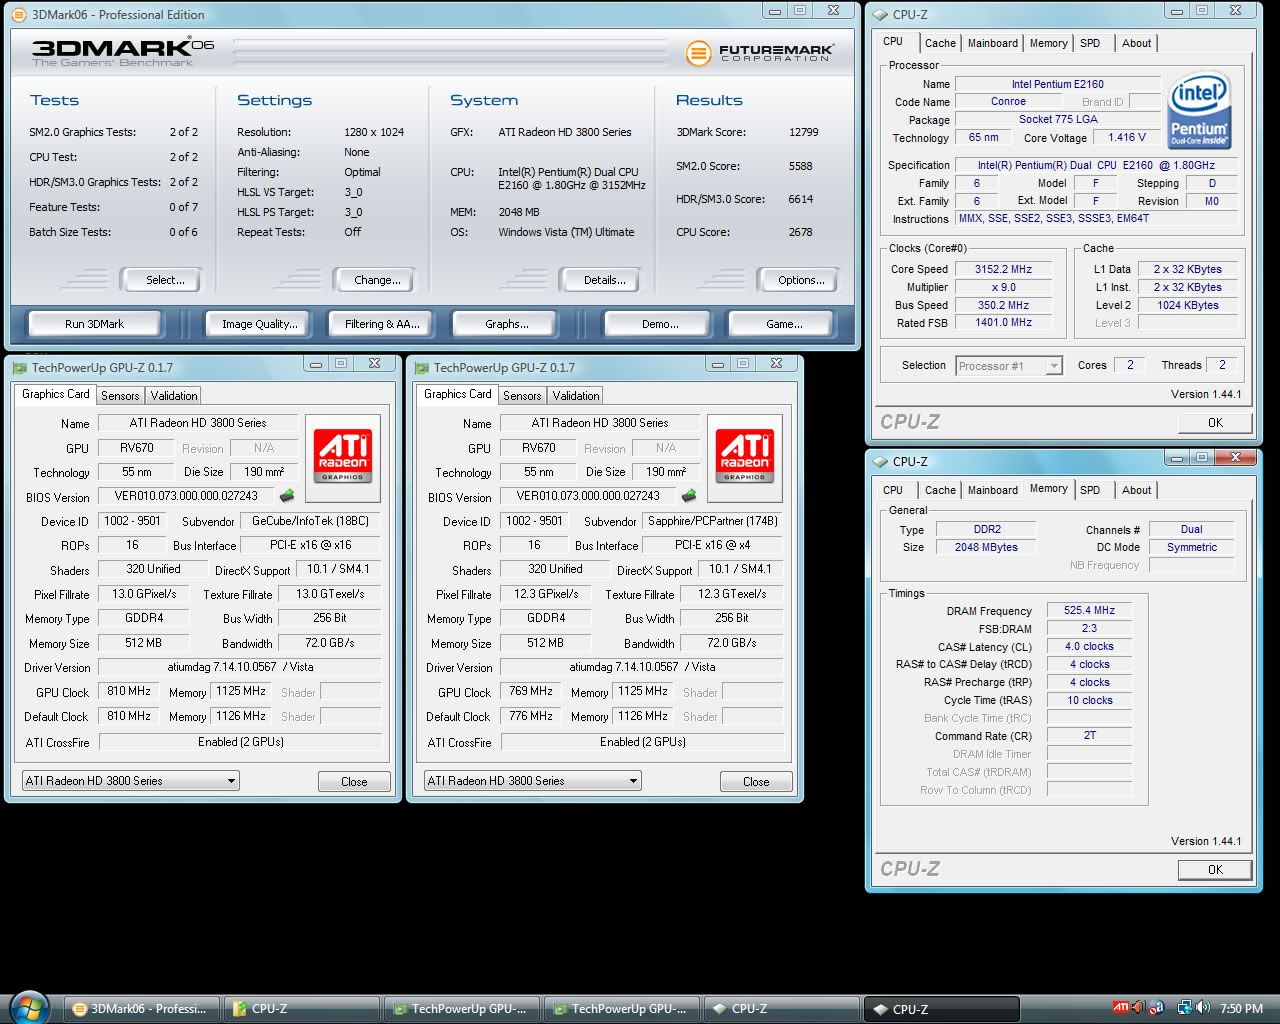This screenshot has width=1280, height=1024.
Task: Switch to SPD tab in bottom CPU-Z
Action: (1090, 490)
